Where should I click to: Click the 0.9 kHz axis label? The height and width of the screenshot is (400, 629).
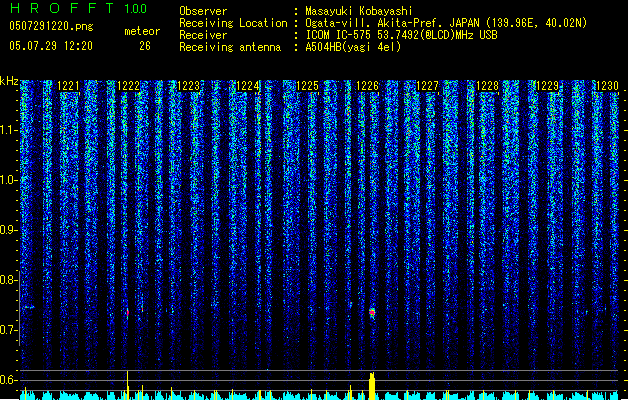(8, 230)
